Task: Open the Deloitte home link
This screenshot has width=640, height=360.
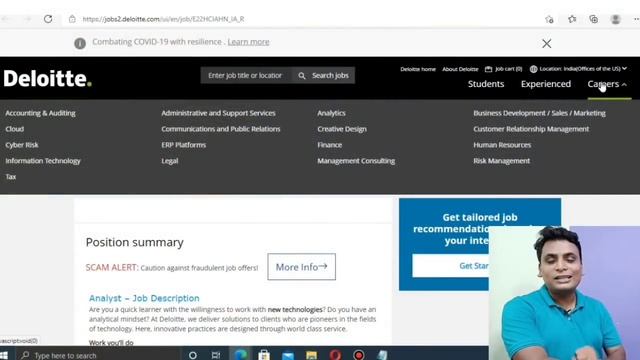Action: [x=418, y=69]
